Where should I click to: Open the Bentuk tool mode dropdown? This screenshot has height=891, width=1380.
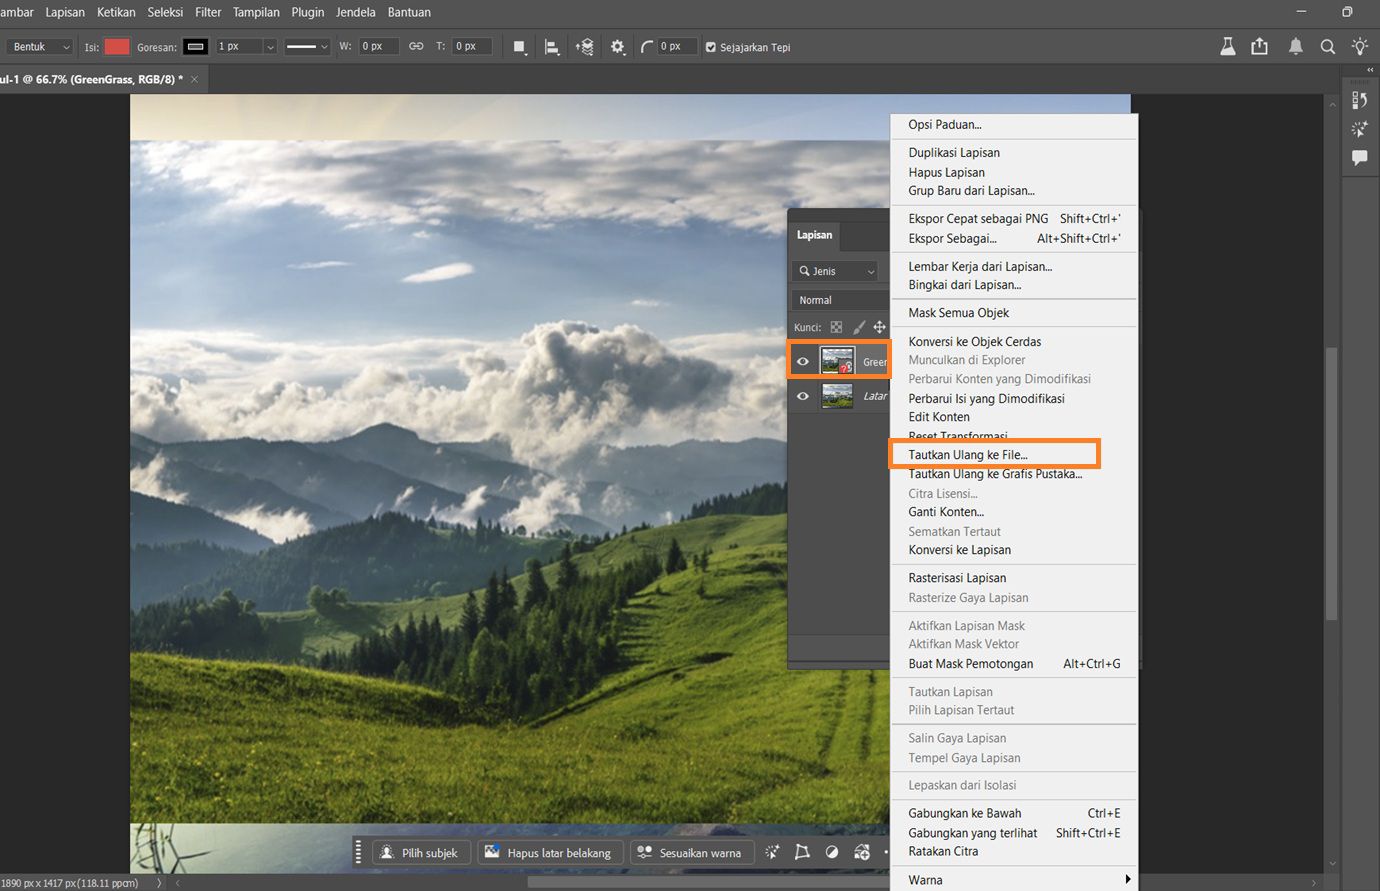coord(41,47)
